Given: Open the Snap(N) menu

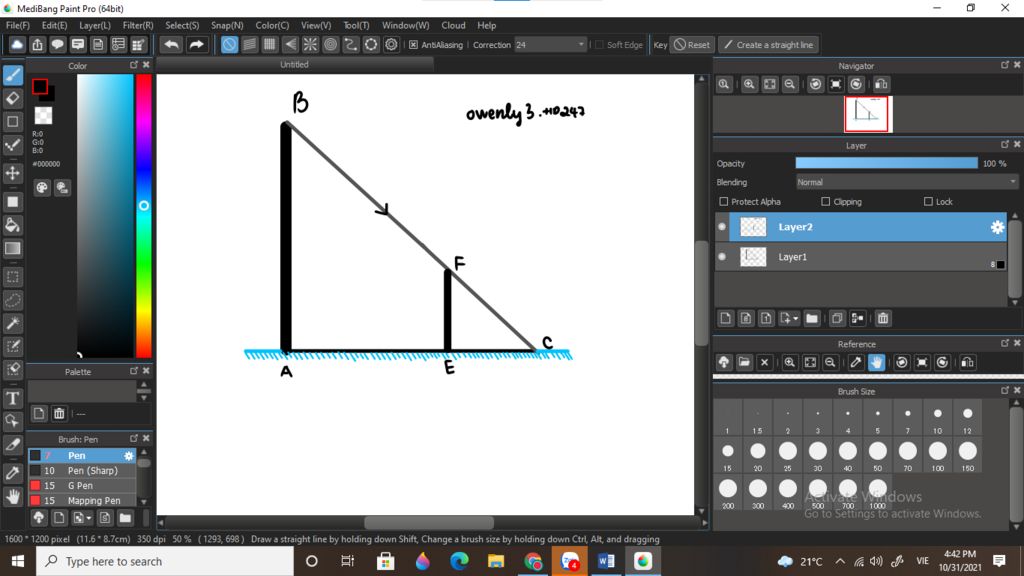Looking at the screenshot, I should click(227, 25).
